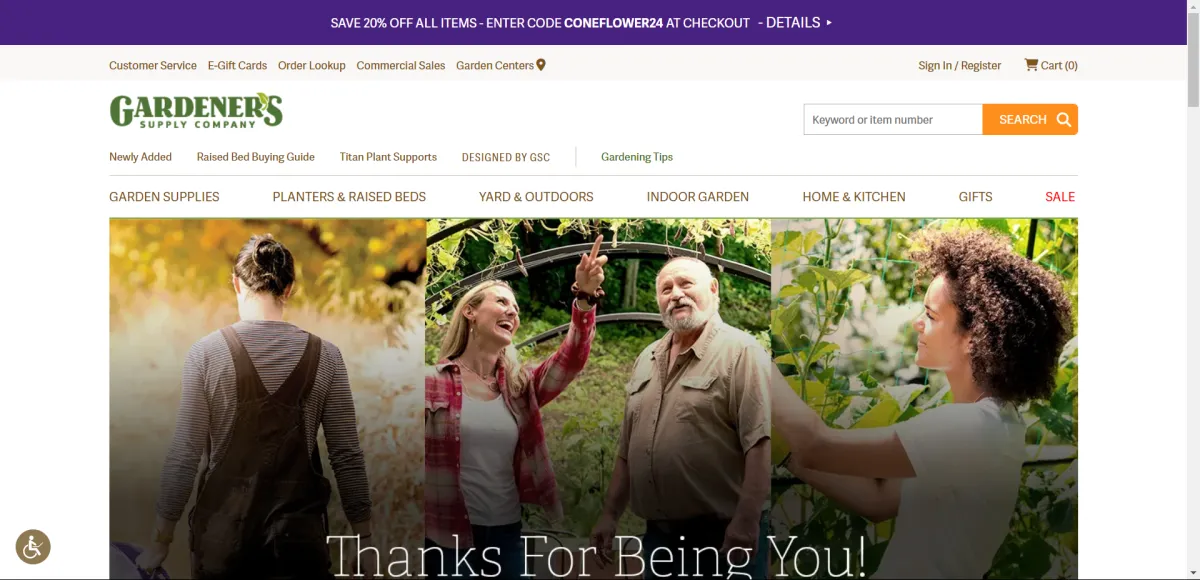Open the Gardening Tips link
This screenshot has height=580, width=1200.
tap(637, 157)
